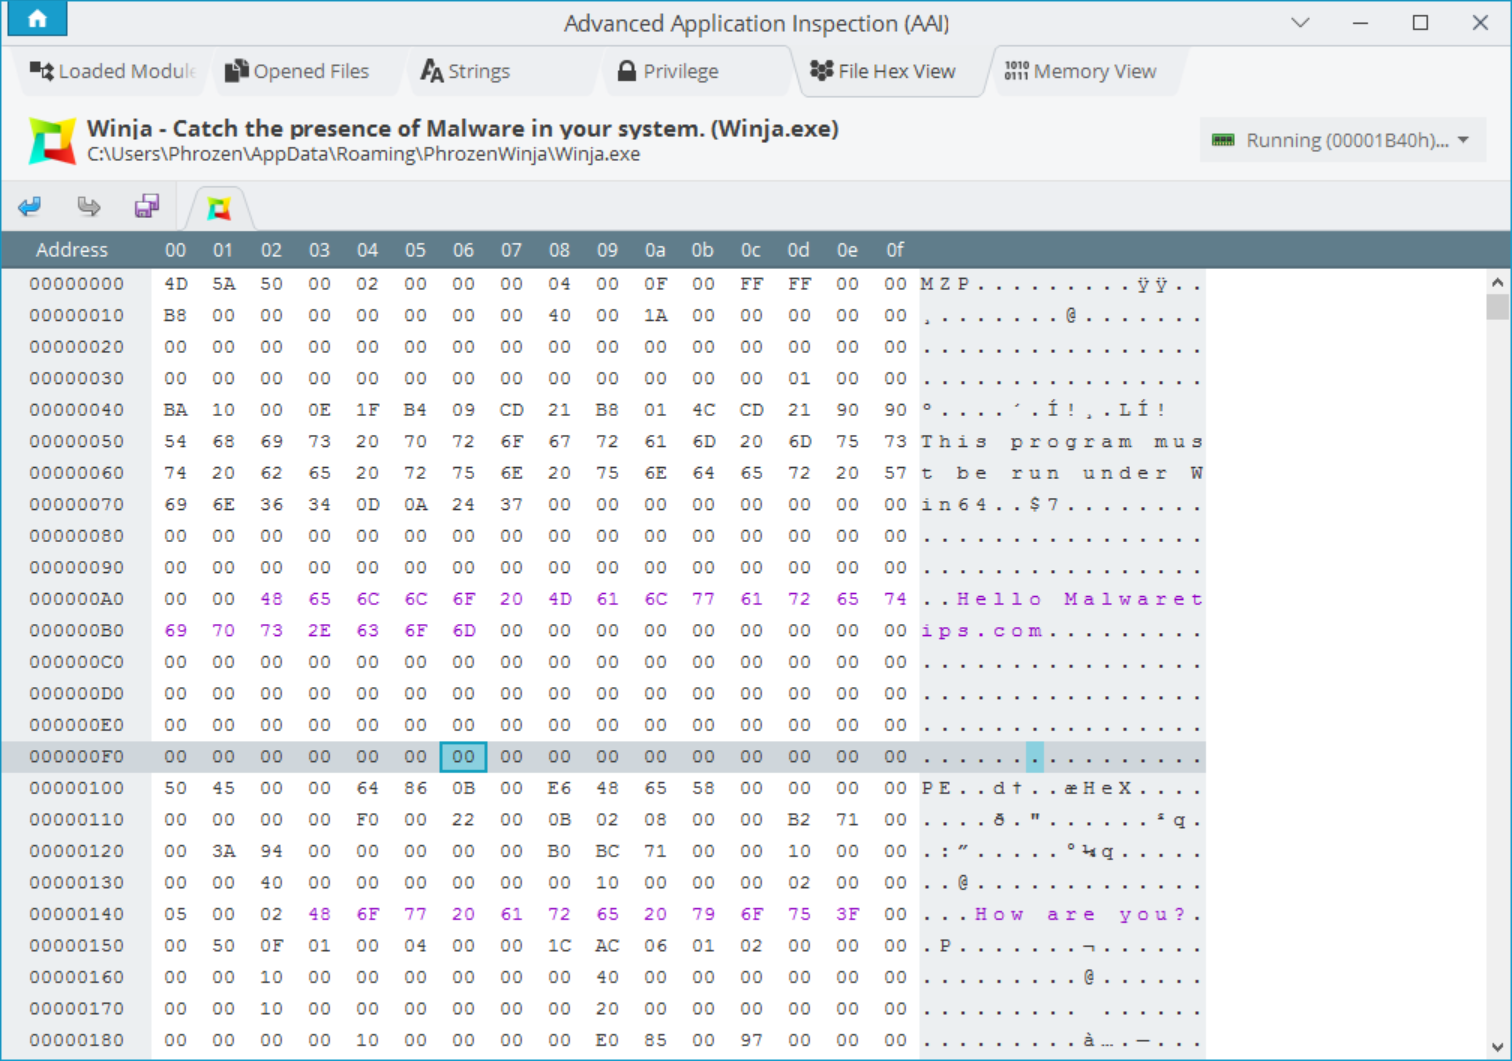Open the Running (00001B40h) process dropdown
The height and width of the screenshot is (1061, 1512).
click(x=1342, y=140)
